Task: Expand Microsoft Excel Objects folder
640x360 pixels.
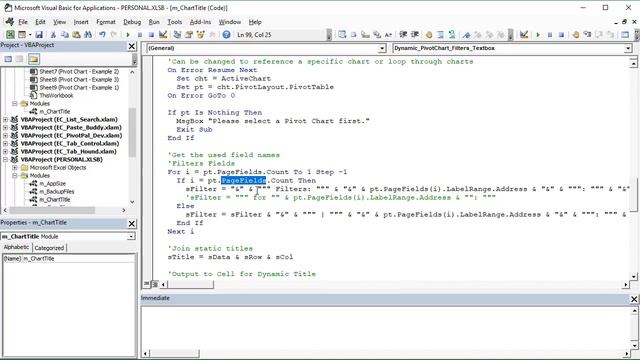Action: tap(15, 168)
